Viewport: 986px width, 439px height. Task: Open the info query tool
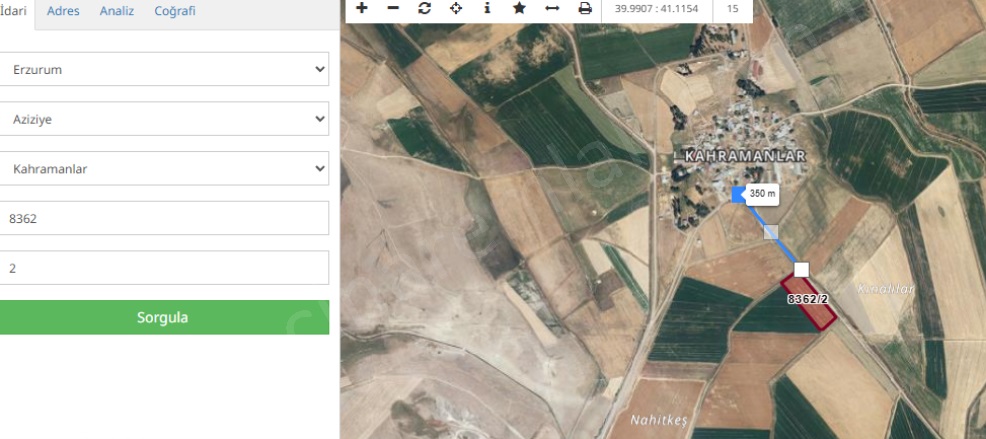click(487, 8)
